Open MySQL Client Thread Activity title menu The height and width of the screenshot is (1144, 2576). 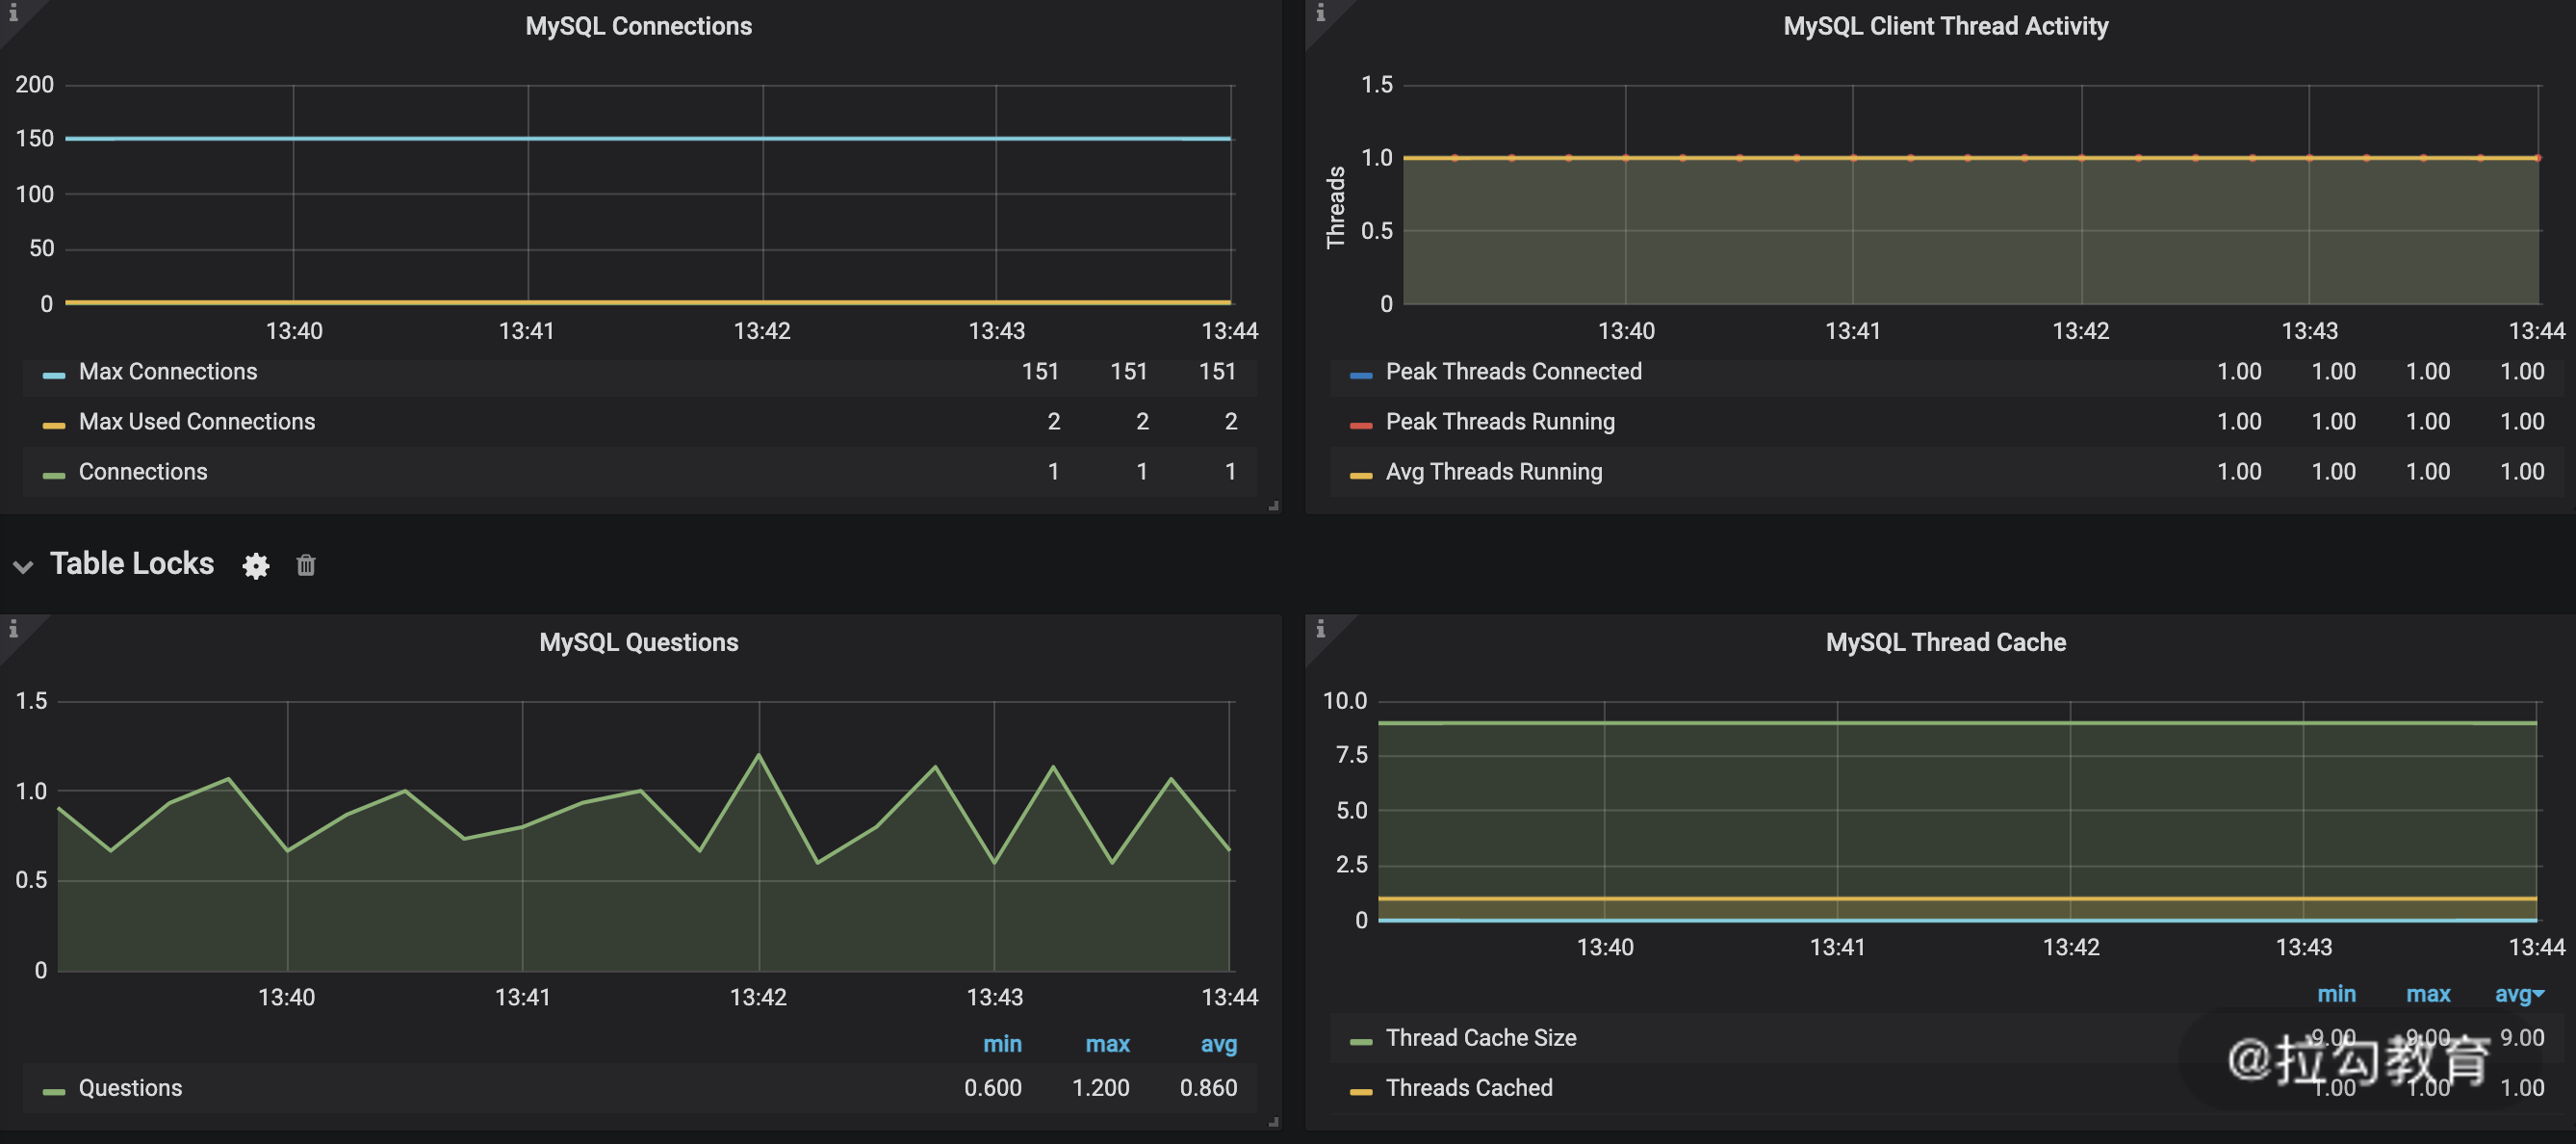[1945, 26]
